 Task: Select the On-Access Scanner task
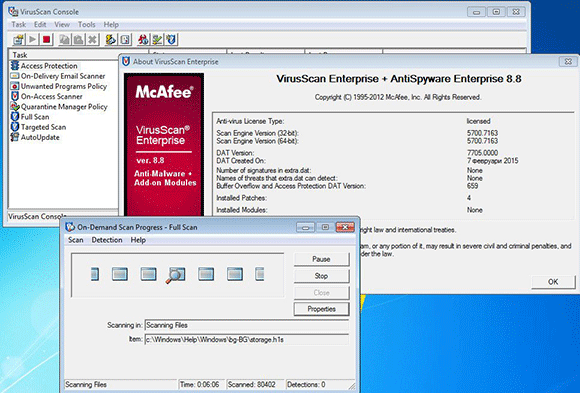coord(51,97)
